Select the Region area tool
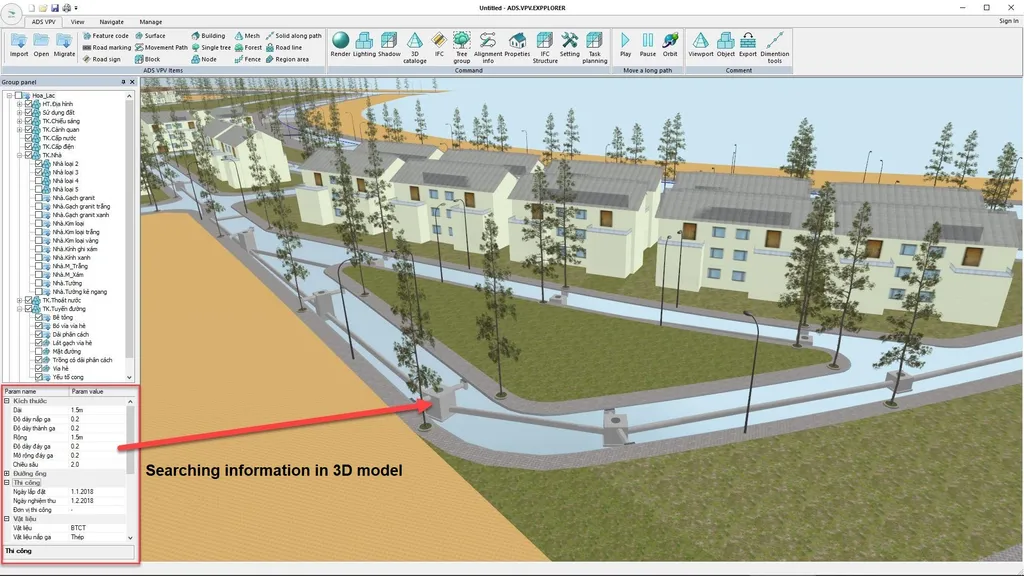1024x576 pixels. pyautogui.click(x=287, y=59)
